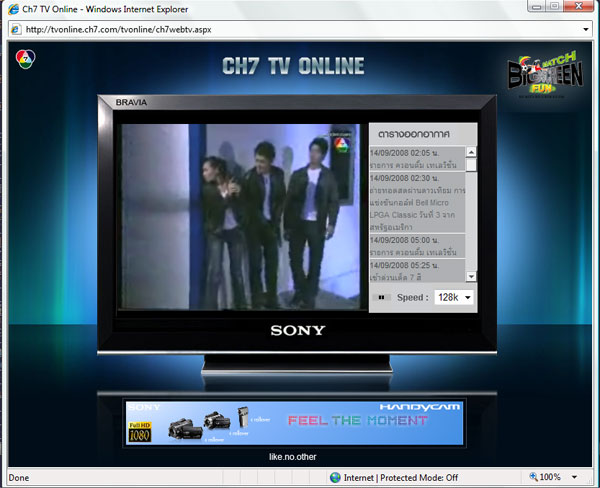Click the Sony Handycam Feel The Moment ad

(x=294, y=423)
